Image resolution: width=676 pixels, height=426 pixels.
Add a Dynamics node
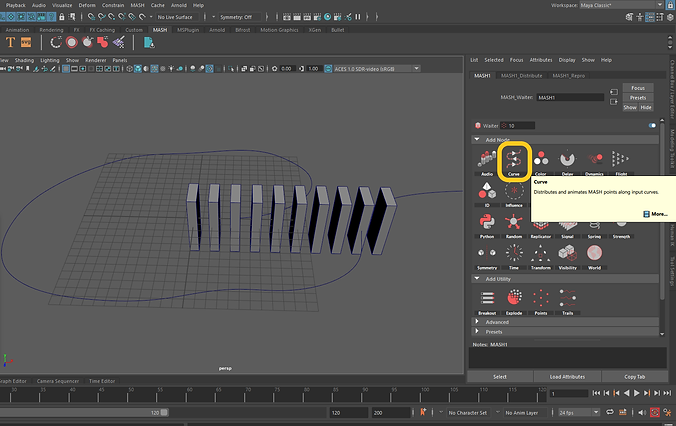tap(594, 162)
